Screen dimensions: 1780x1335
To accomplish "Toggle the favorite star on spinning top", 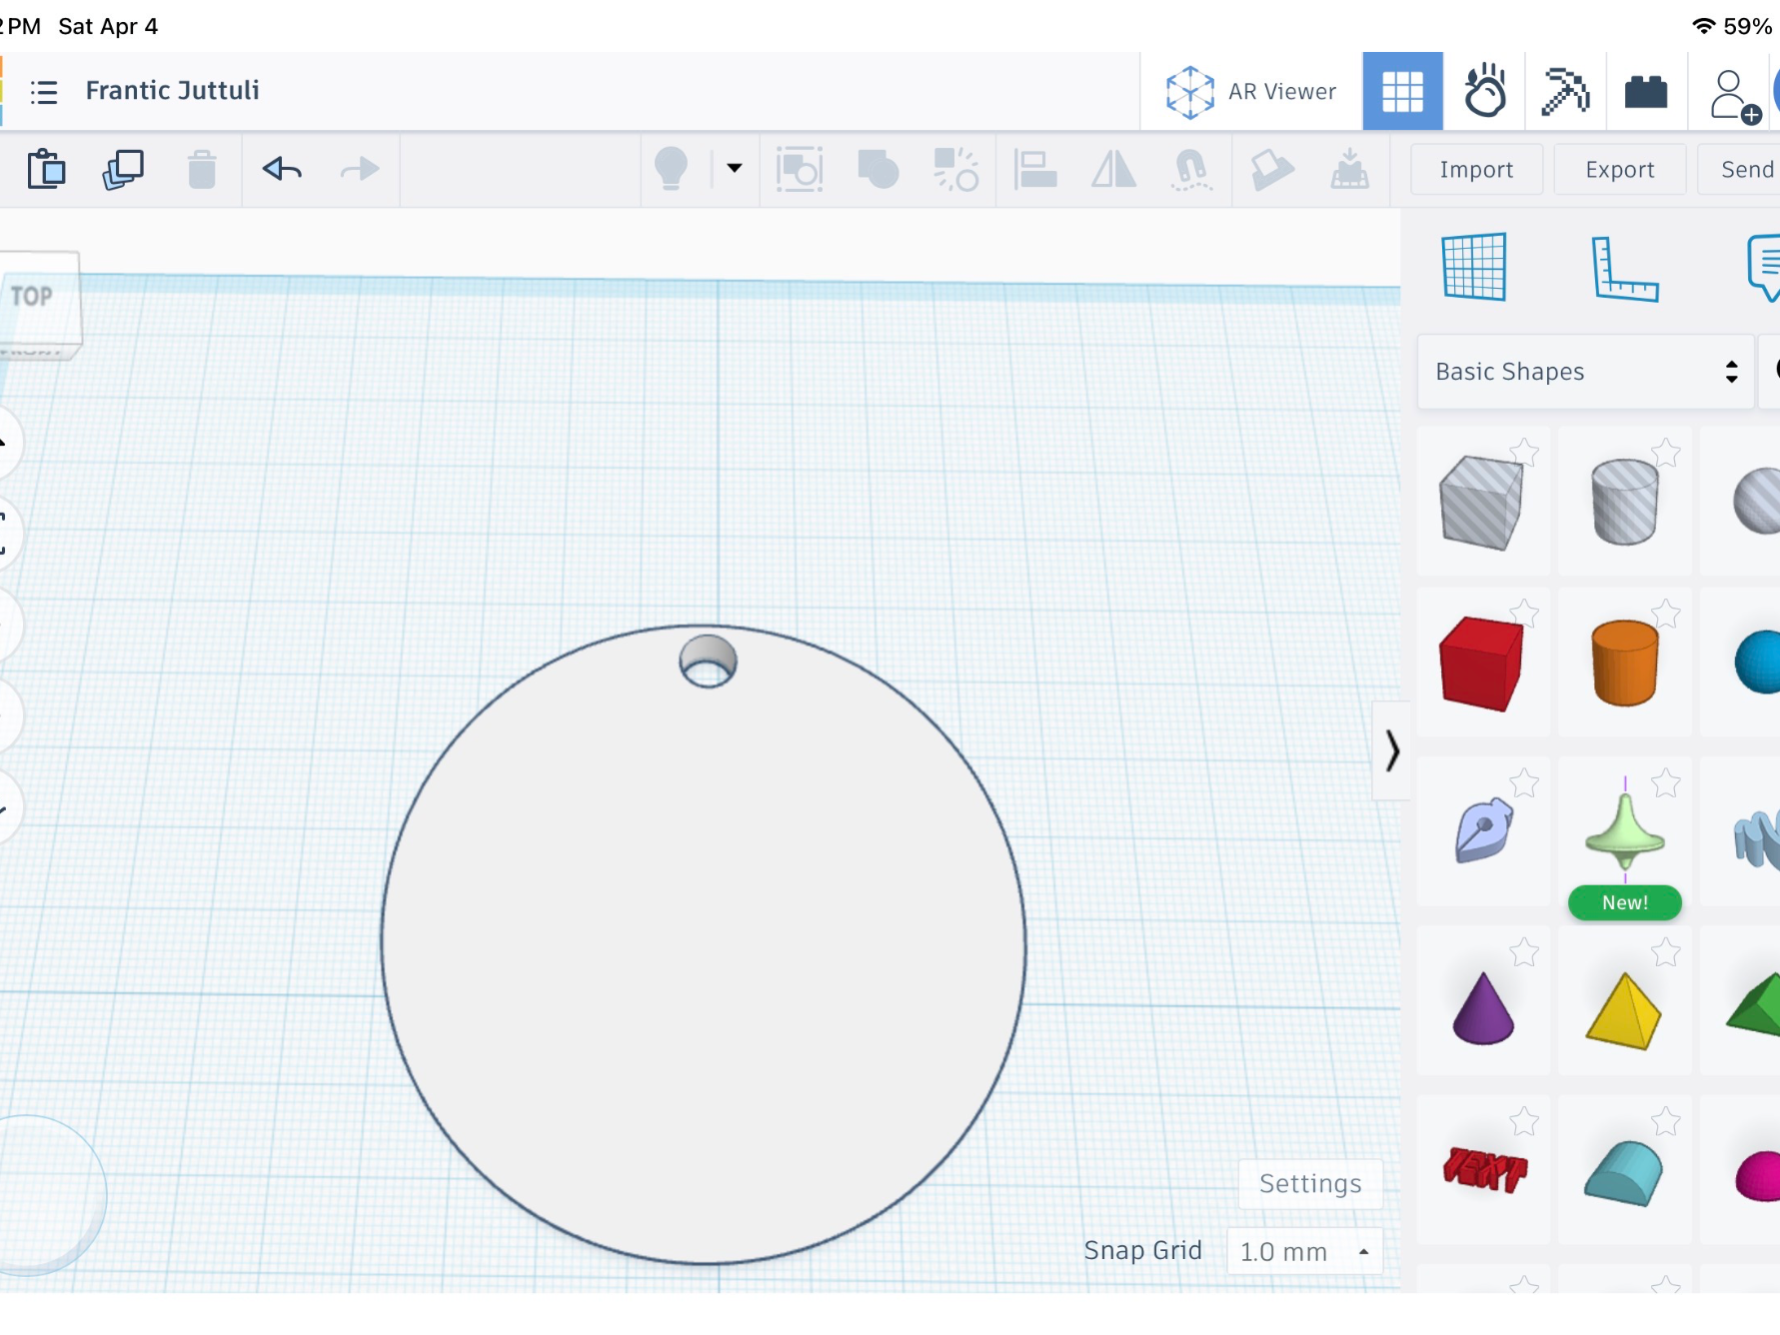I will [1666, 783].
